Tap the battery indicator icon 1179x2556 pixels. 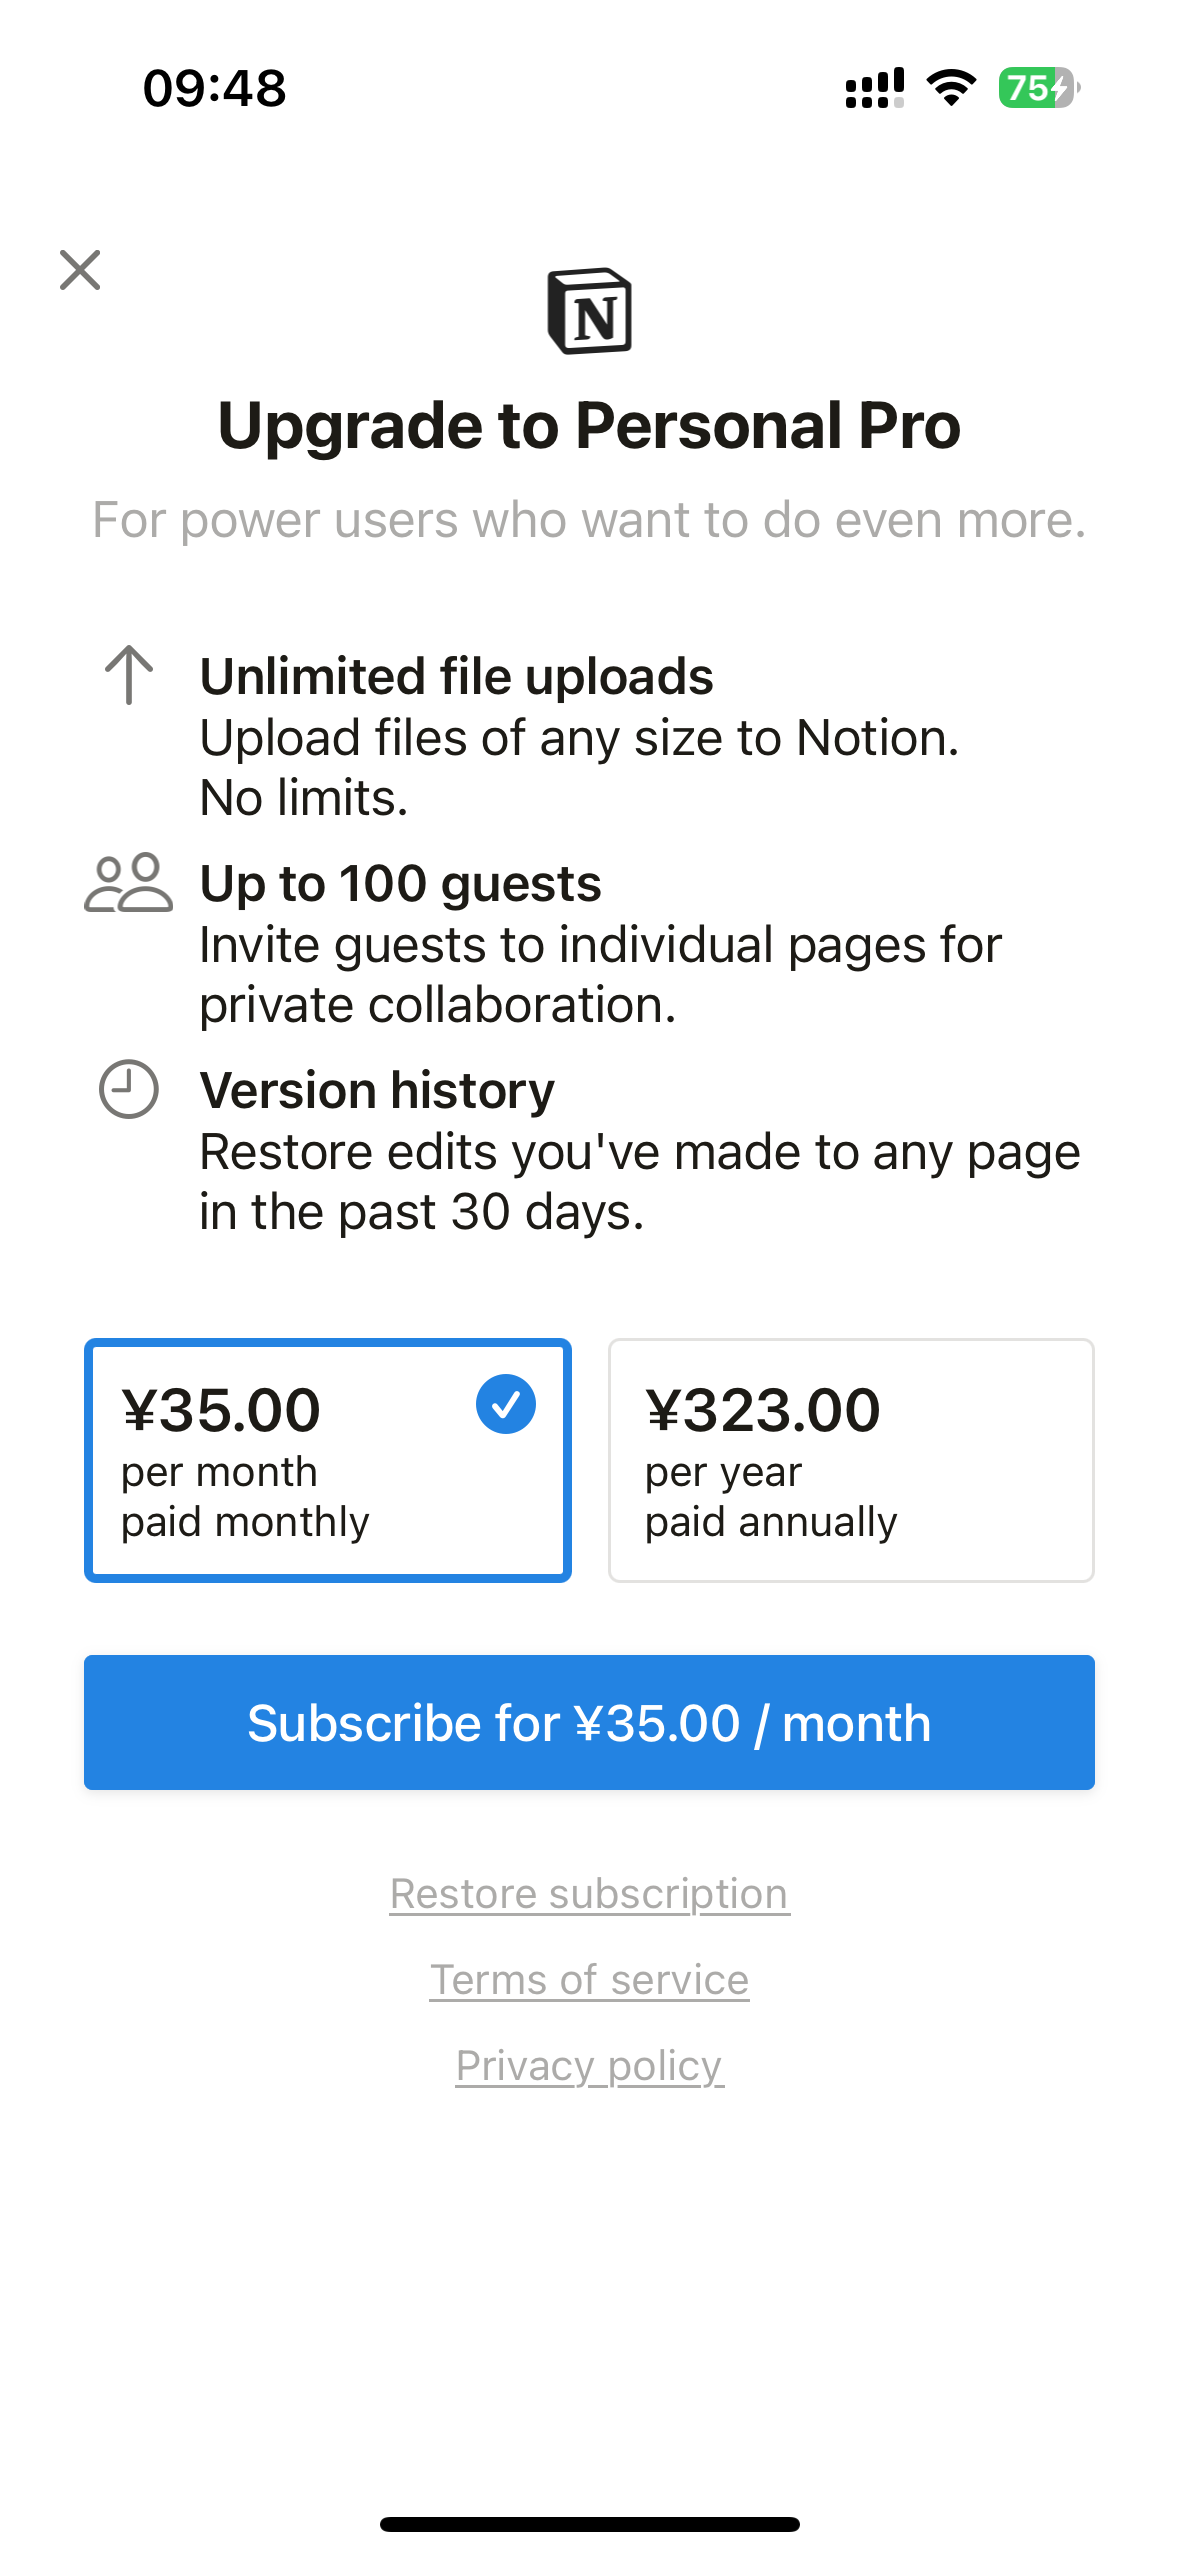point(1038,88)
